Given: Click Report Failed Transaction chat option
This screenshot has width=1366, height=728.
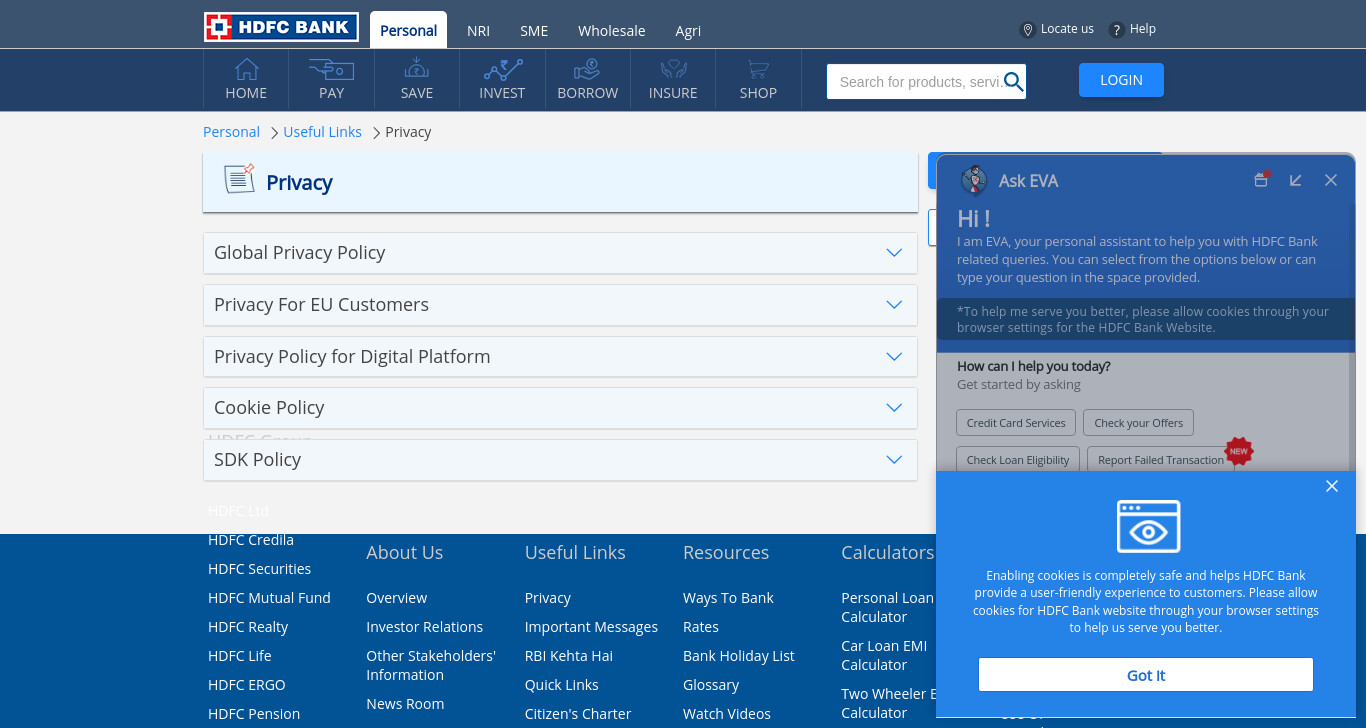Looking at the screenshot, I should [1161, 460].
